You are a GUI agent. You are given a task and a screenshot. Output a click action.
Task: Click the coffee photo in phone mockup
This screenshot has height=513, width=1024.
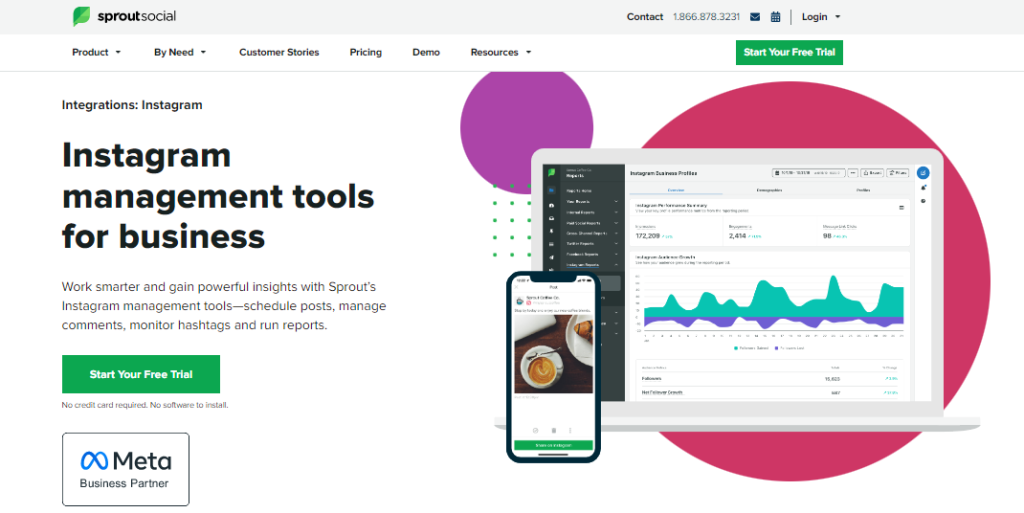click(553, 354)
